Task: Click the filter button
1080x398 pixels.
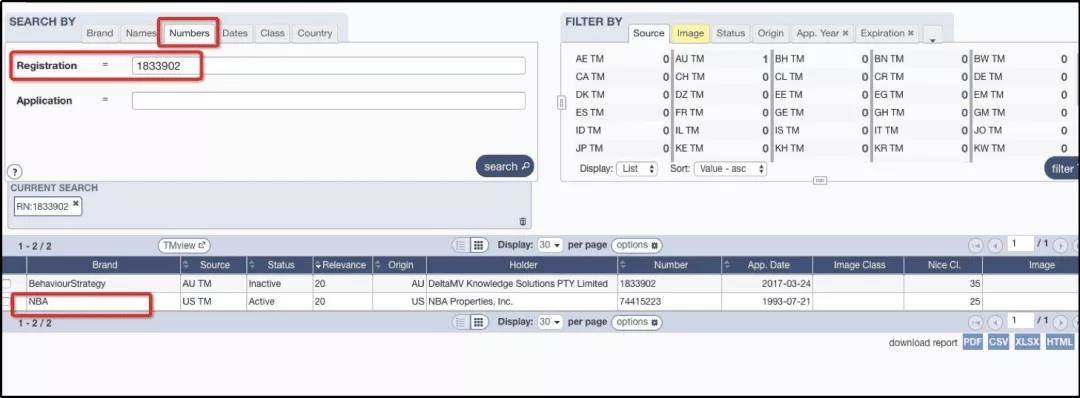Action: [1063, 169]
